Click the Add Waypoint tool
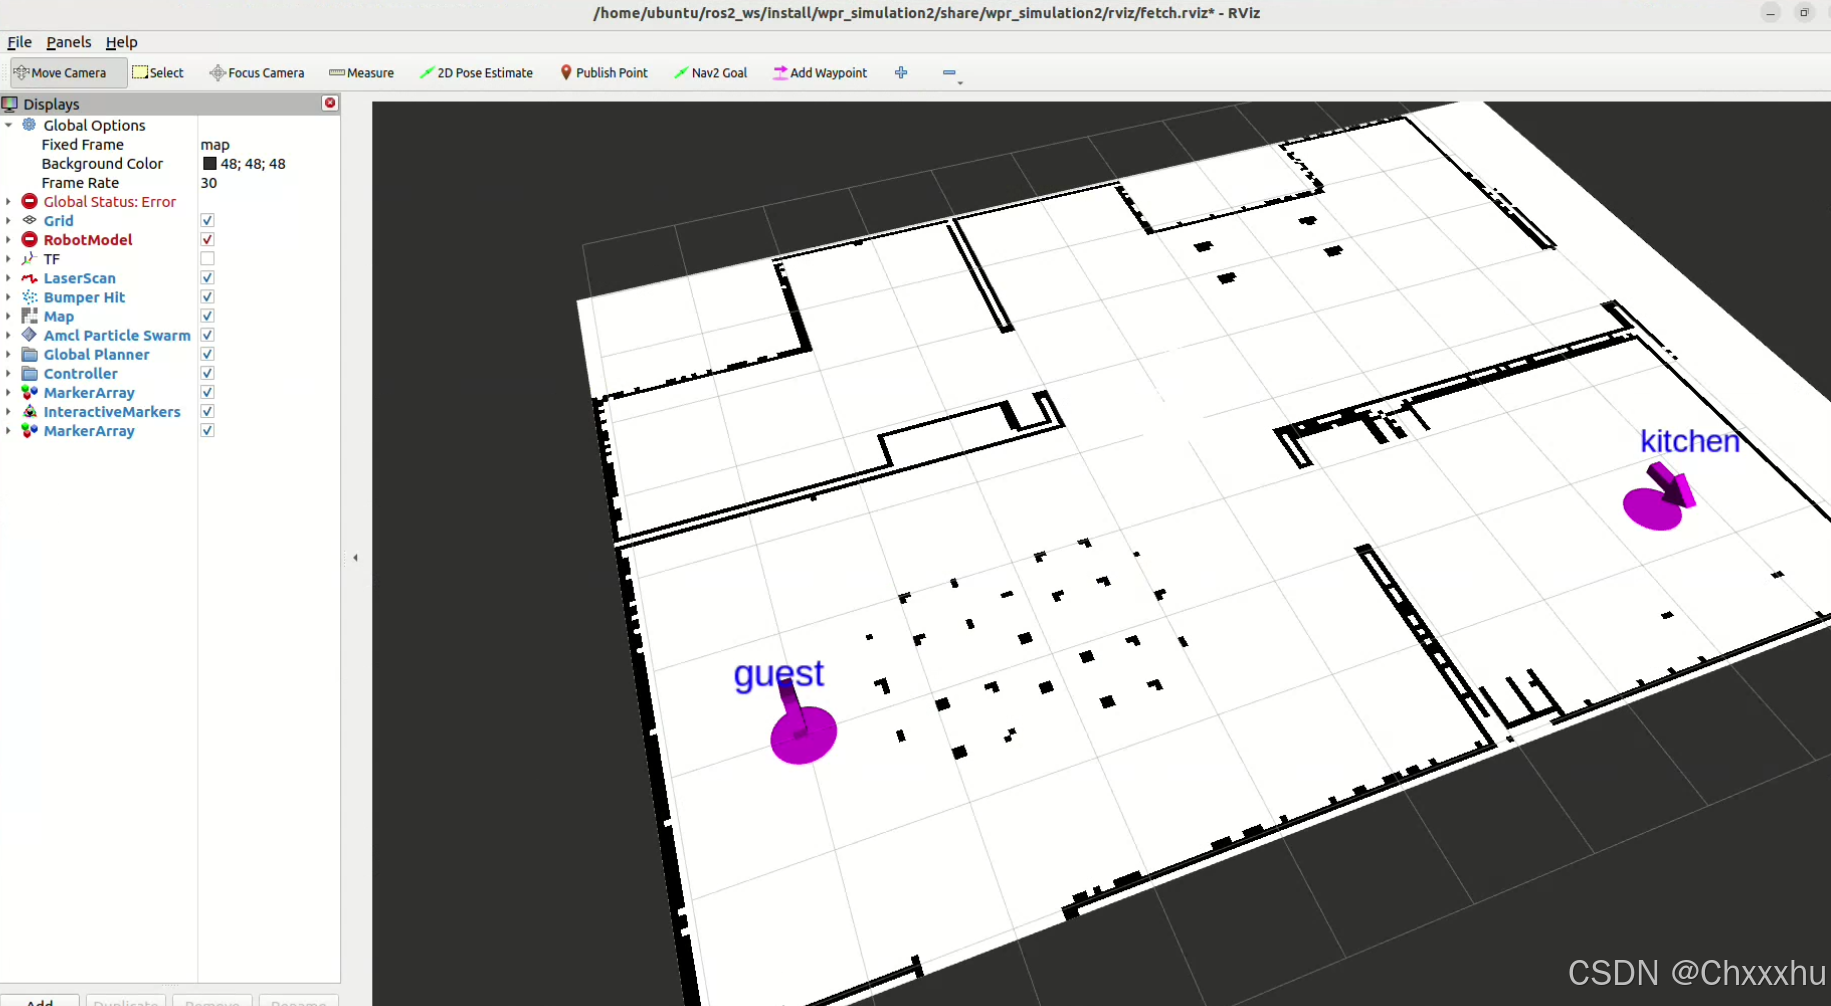The width and height of the screenshot is (1831, 1006). 820,73
